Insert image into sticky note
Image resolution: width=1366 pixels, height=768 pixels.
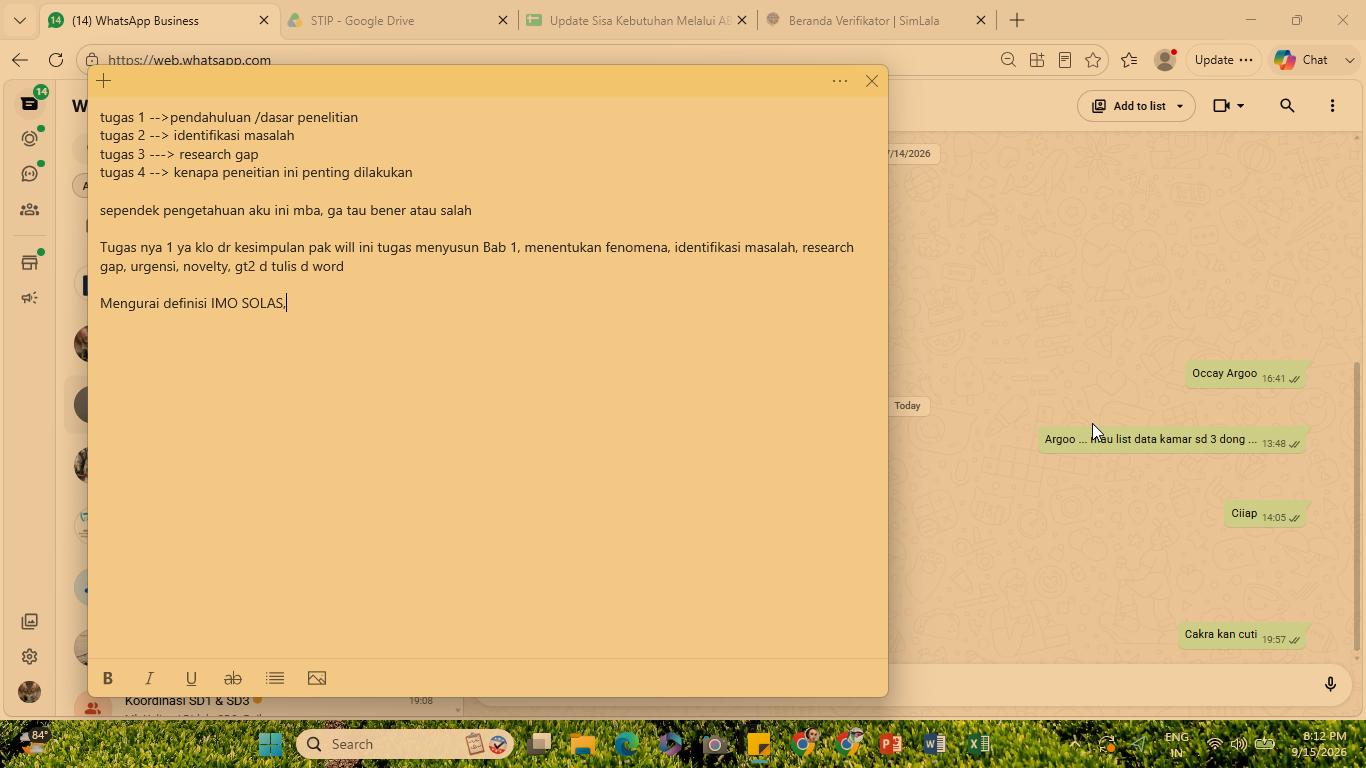(x=317, y=678)
